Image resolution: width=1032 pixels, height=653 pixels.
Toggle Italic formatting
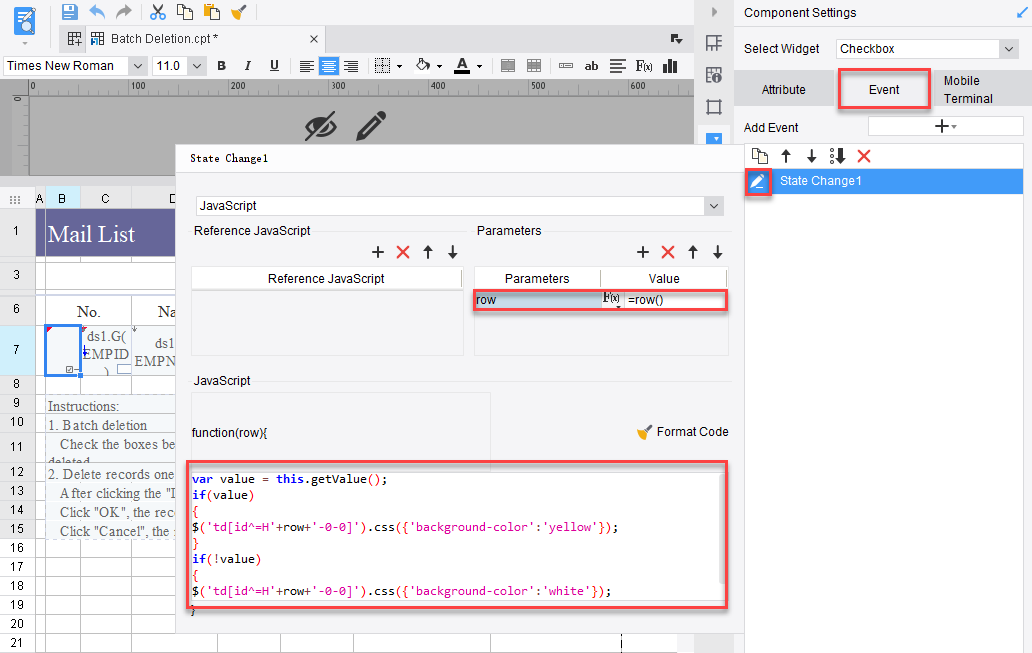(248, 65)
